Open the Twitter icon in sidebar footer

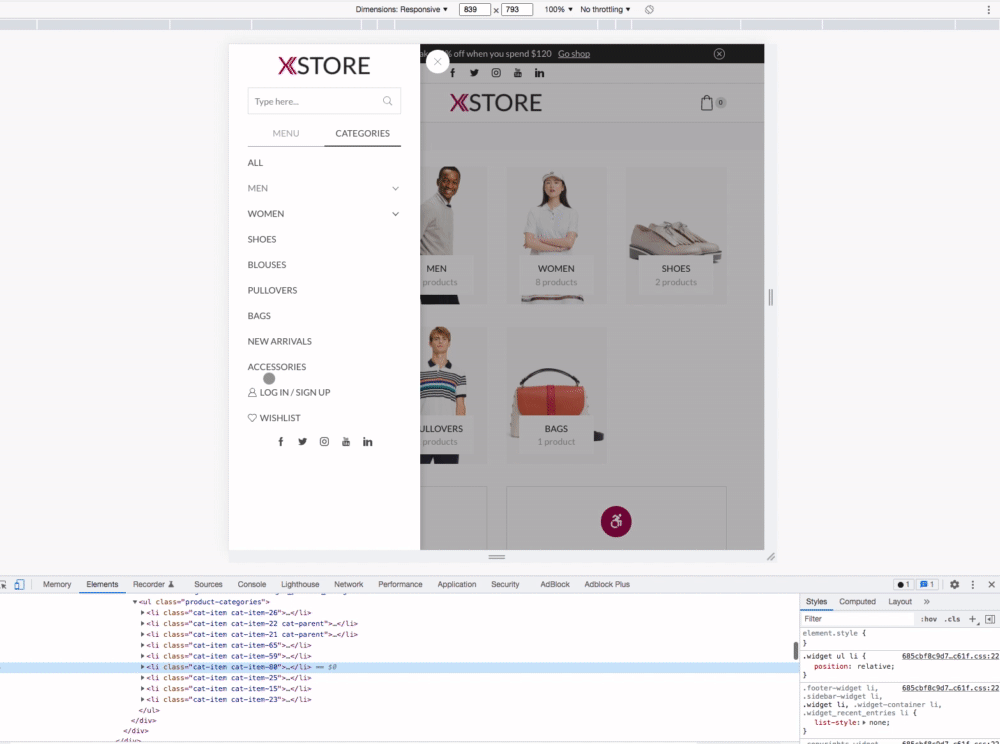[x=302, y=442]
